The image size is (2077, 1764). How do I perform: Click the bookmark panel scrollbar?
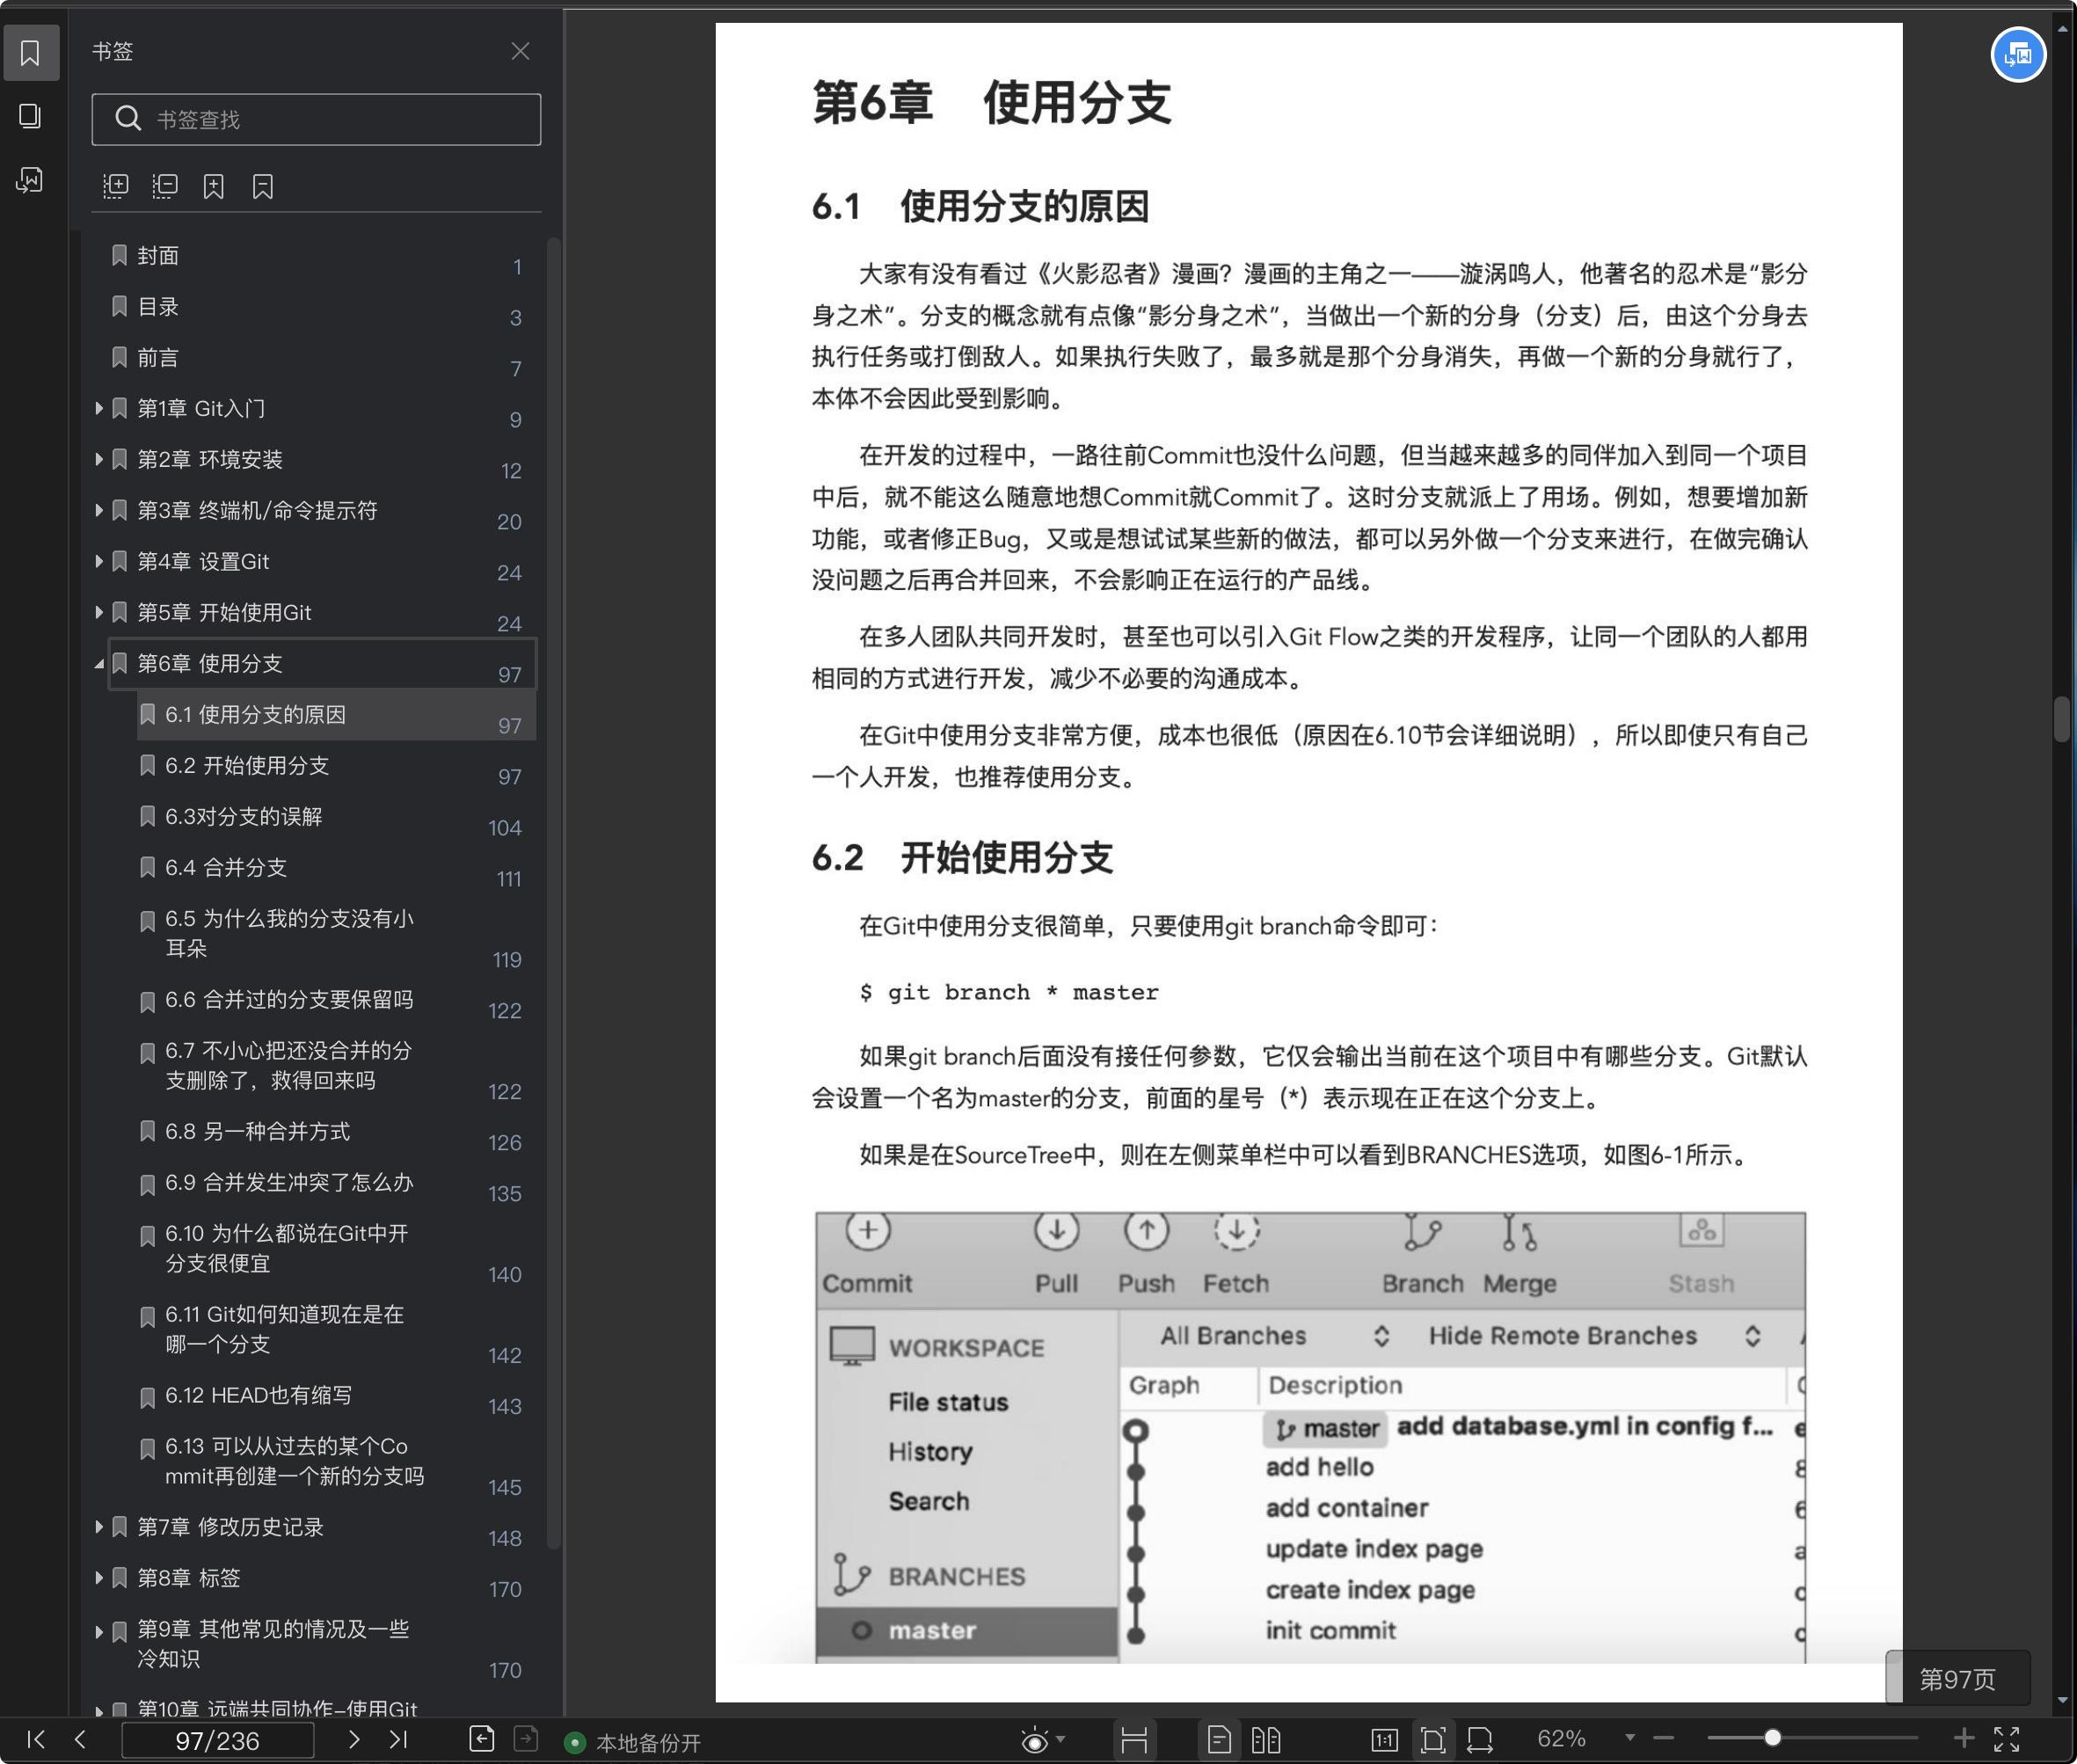(x=552, y=893)
